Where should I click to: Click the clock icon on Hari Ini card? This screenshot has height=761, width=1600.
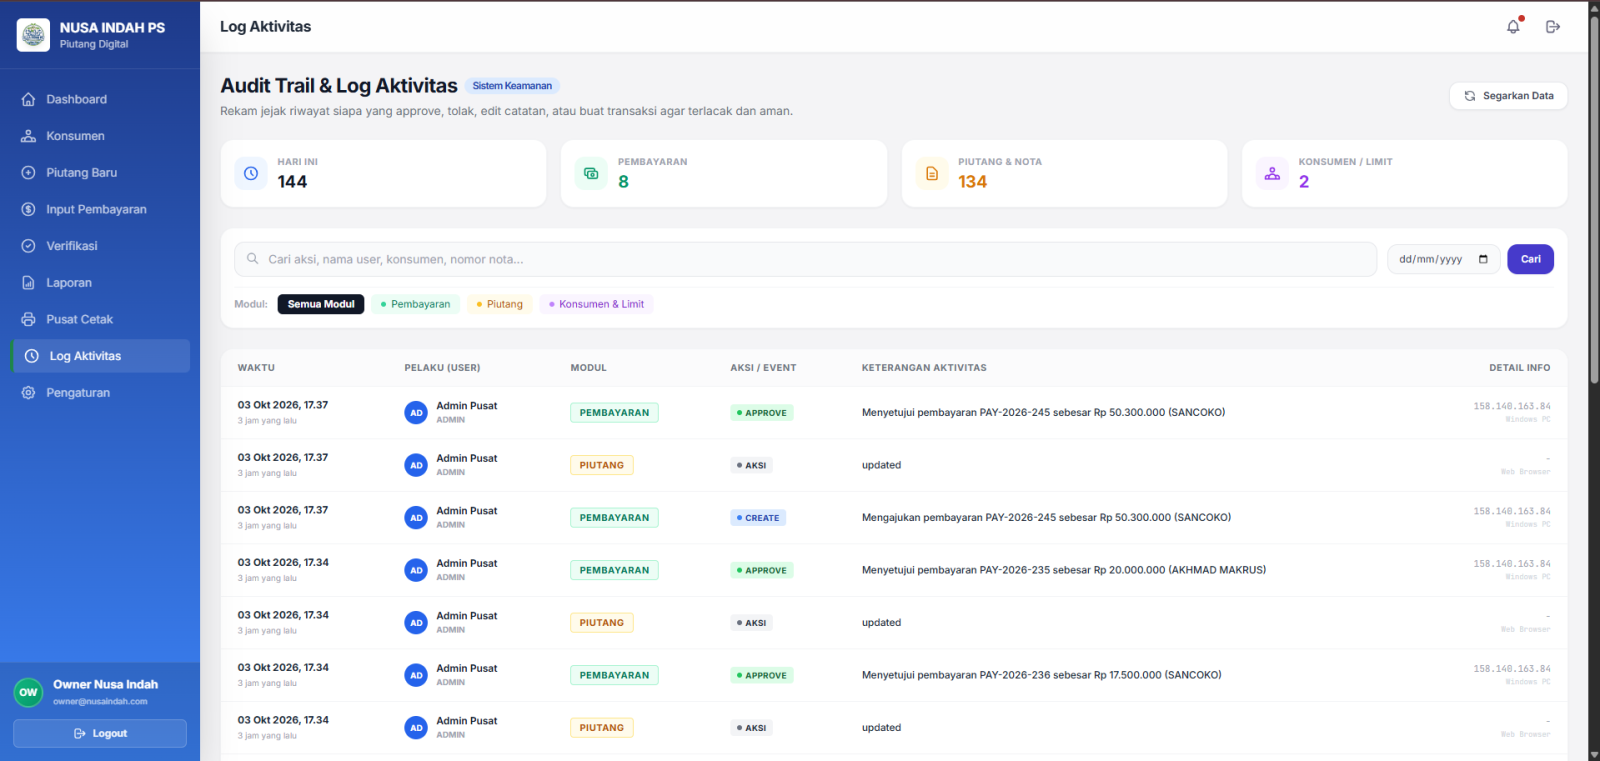pyautogui.click(x=251, y=173)
